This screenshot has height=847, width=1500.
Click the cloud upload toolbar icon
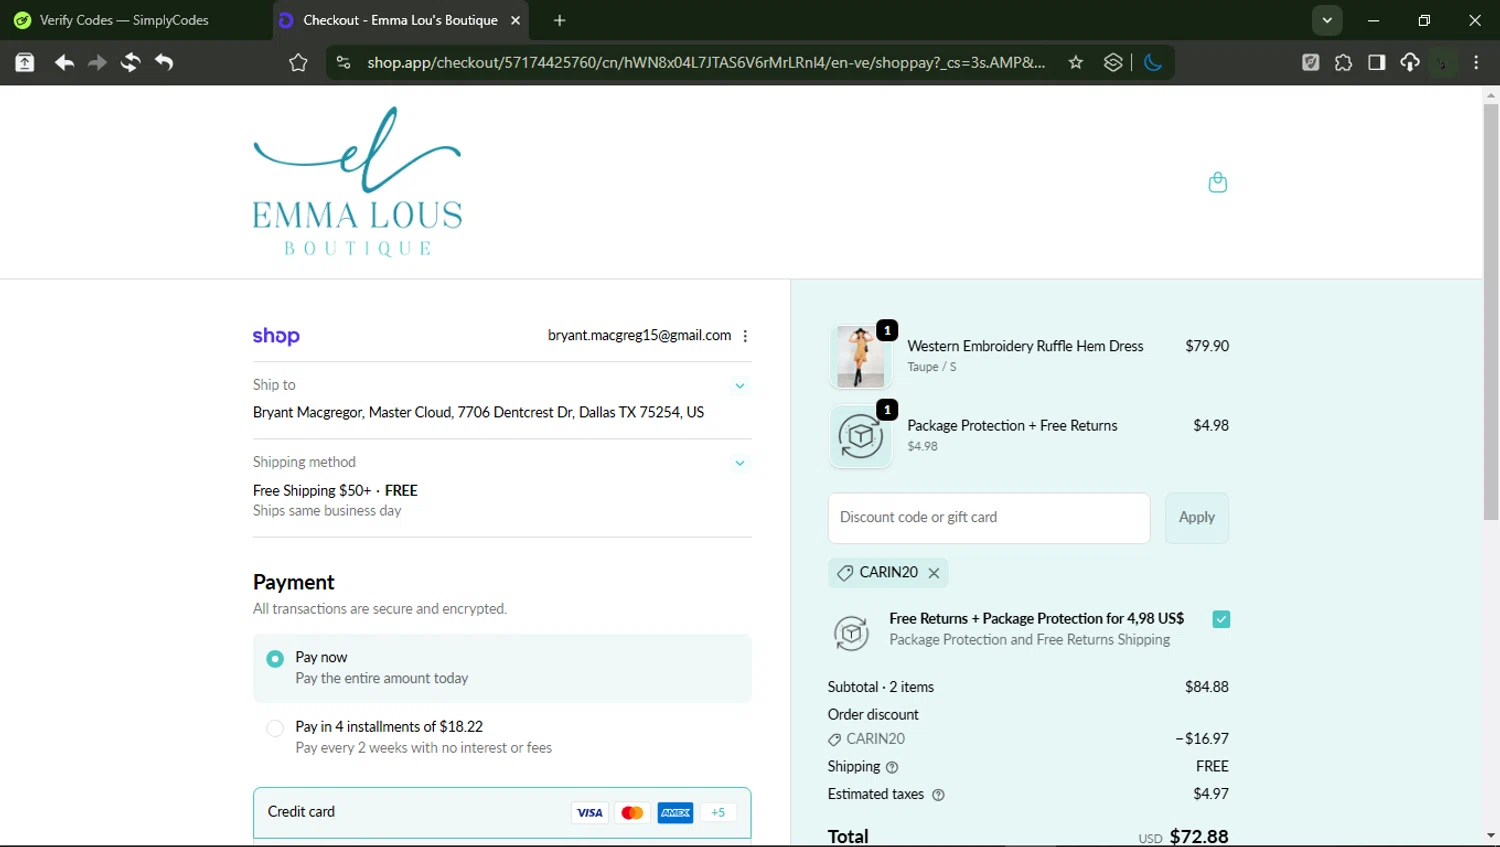point(1410,62)
